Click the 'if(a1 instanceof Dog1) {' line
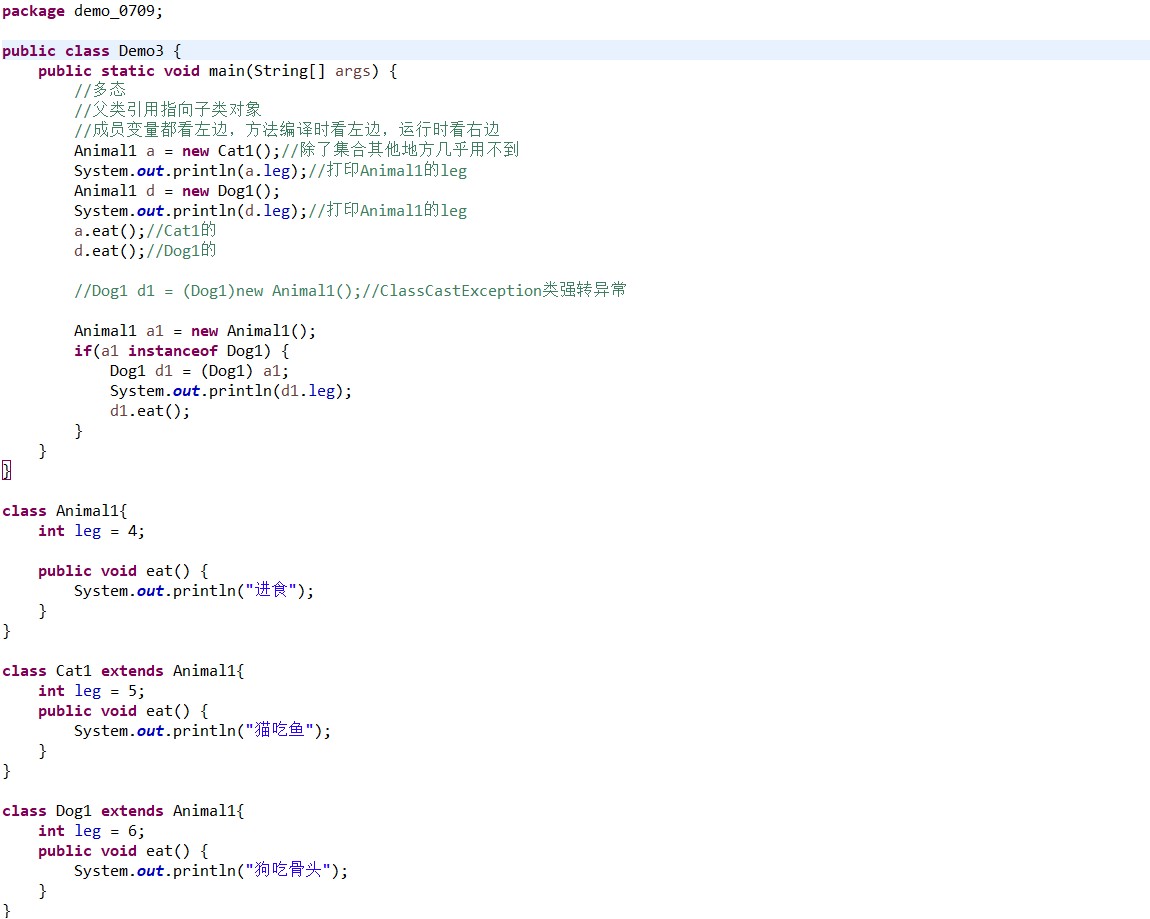This screenshot has width=1150, height=919. pos(181,351)
